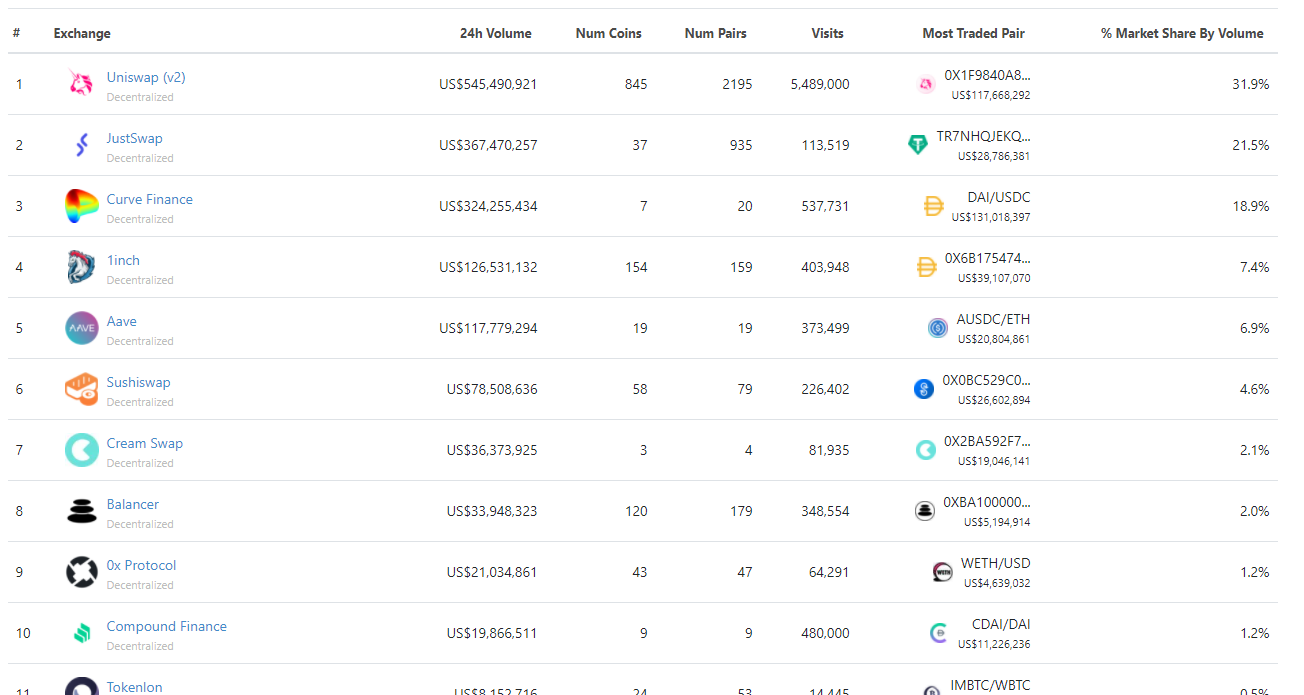1304x695 pixels.
Task: Open the Cream Swap exchange link
Action: pyautogui.click(x=145, y=443)
